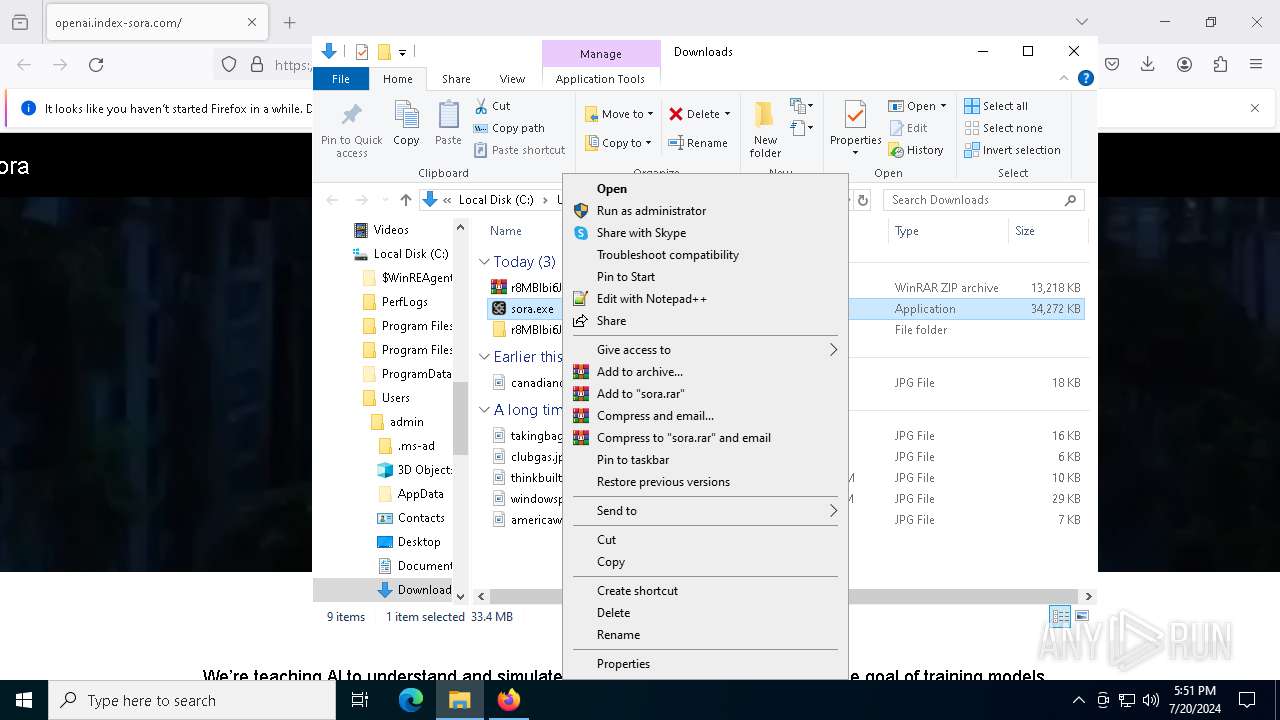Click the Cut scissors icon in ribbon
The height and width of the screenshot is (720, 1280).
click(x=480, y=106)
